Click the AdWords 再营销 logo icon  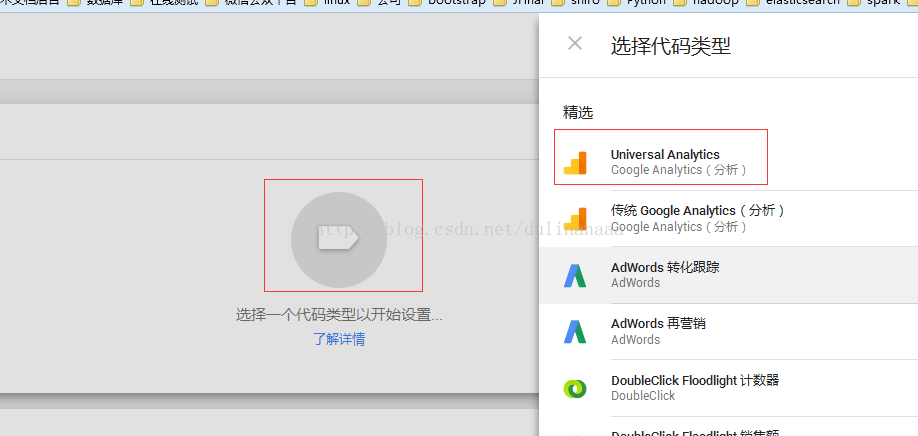click(x=575, y=331)
